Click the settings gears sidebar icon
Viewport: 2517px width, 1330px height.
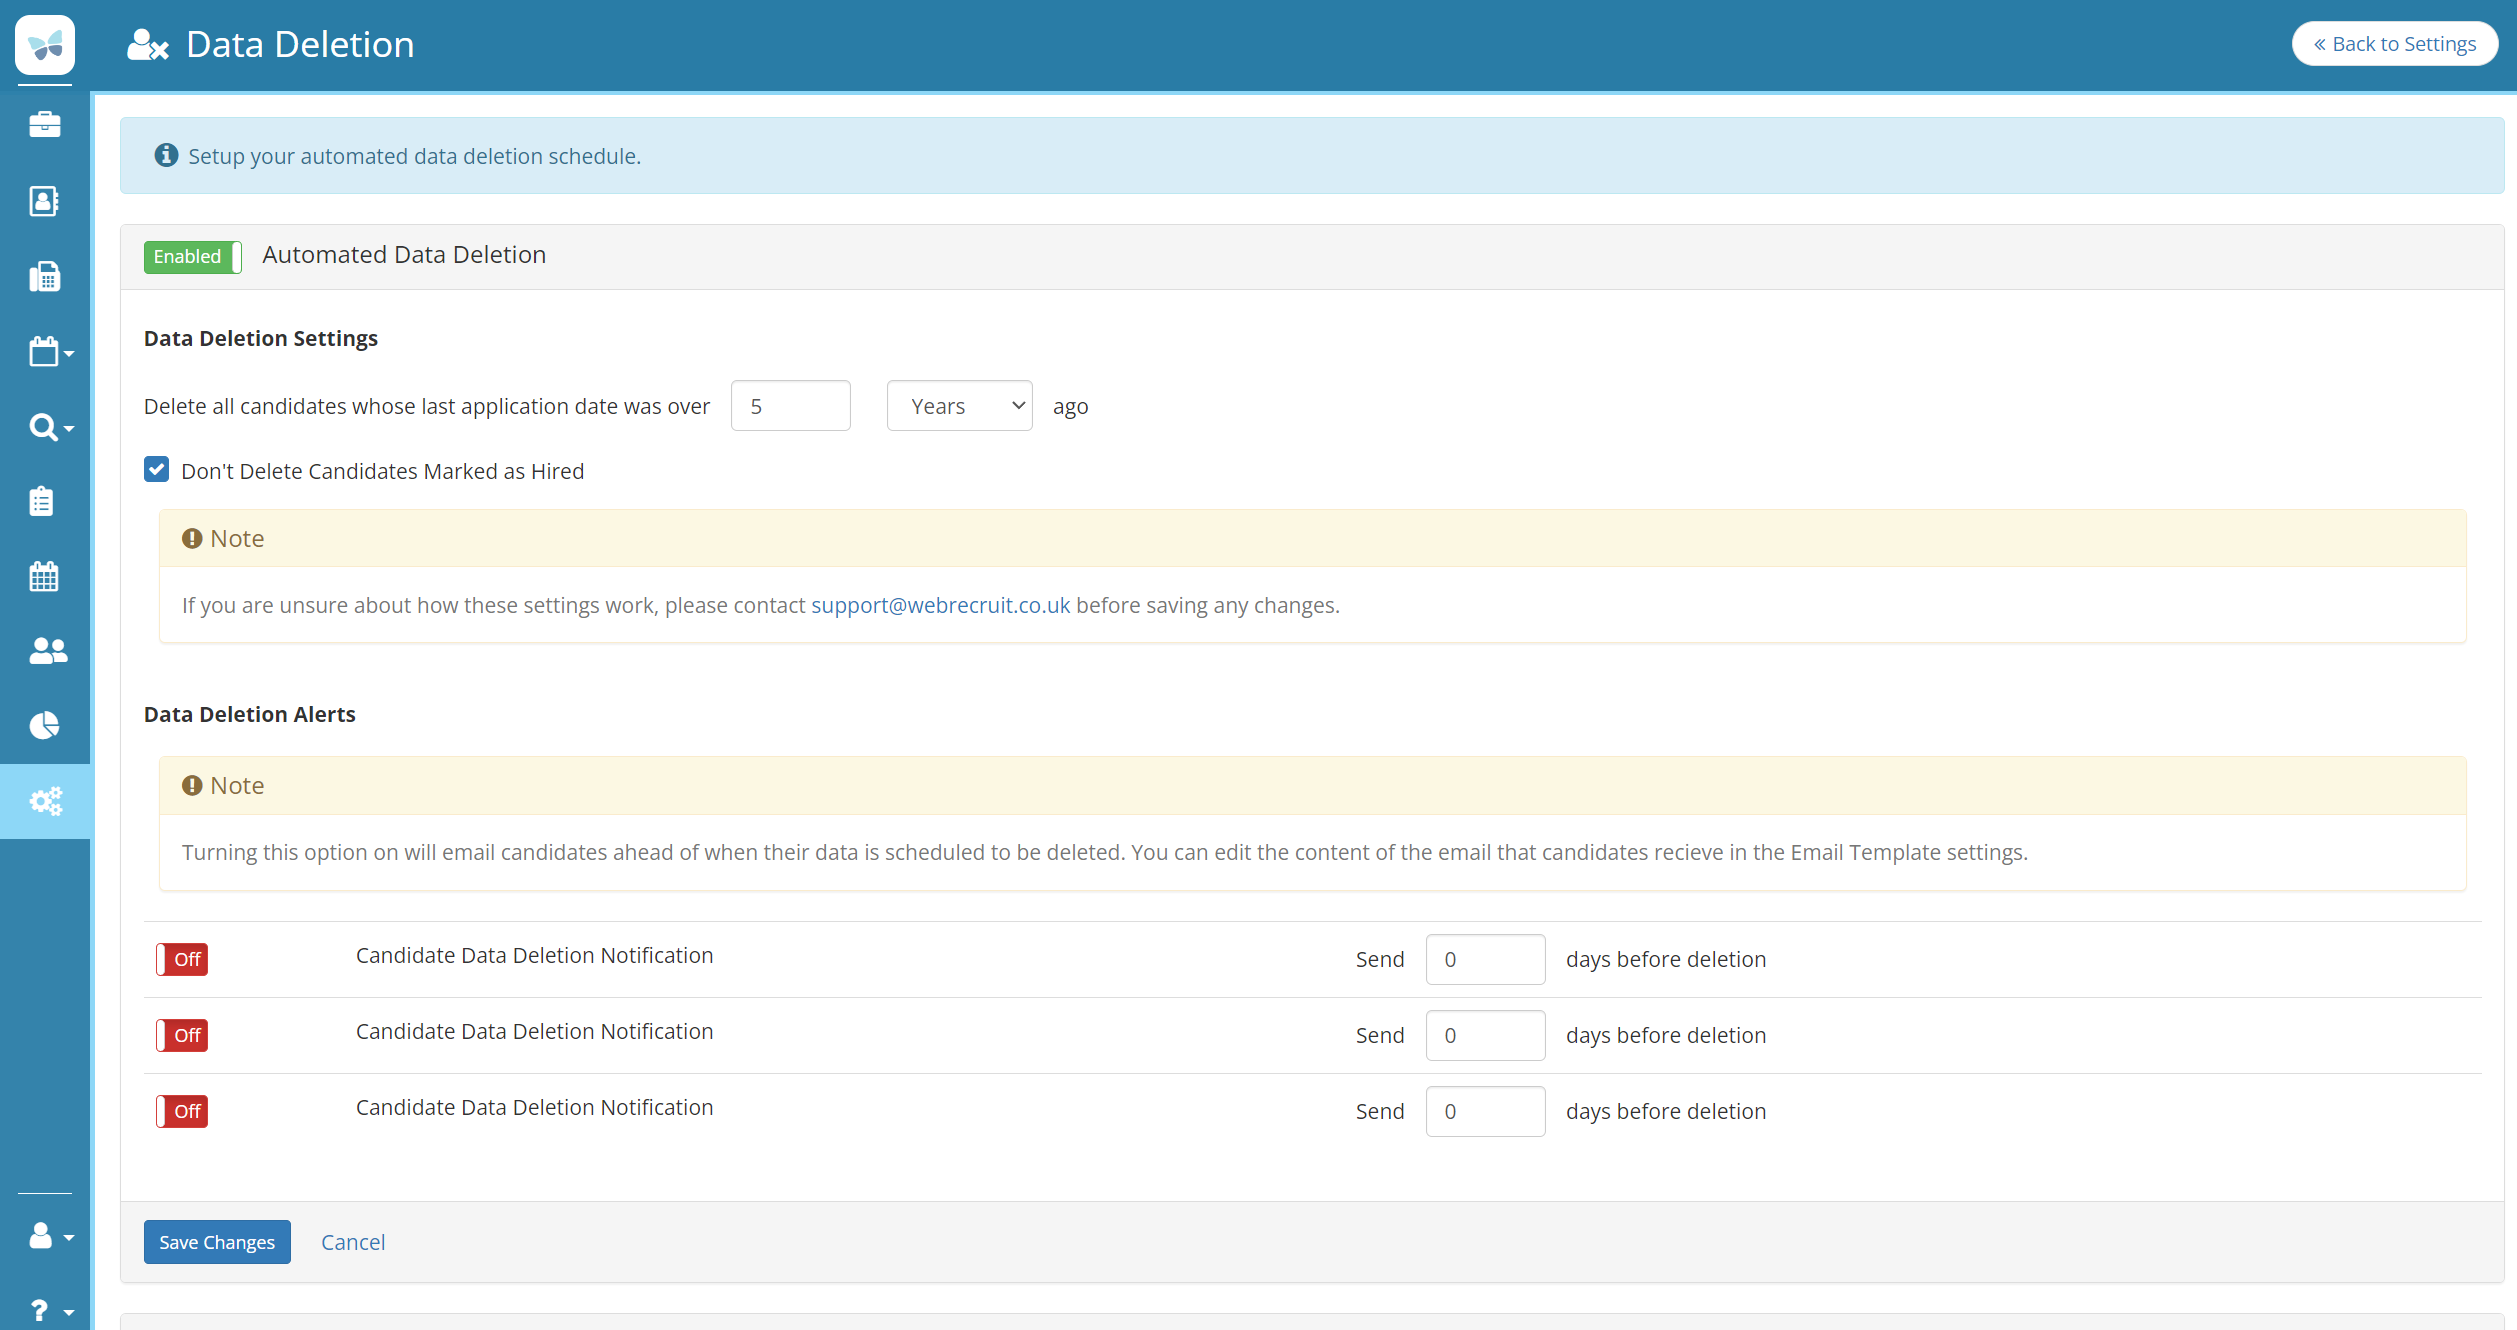(x=45, y=801)
